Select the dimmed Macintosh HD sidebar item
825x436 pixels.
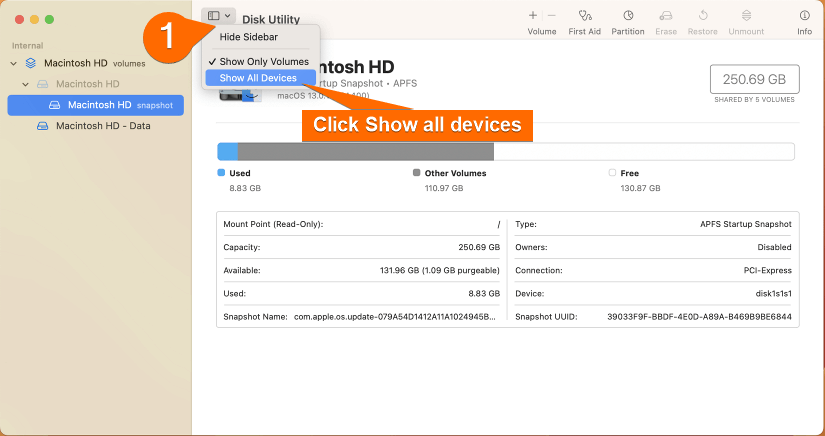tap(88, 84)
